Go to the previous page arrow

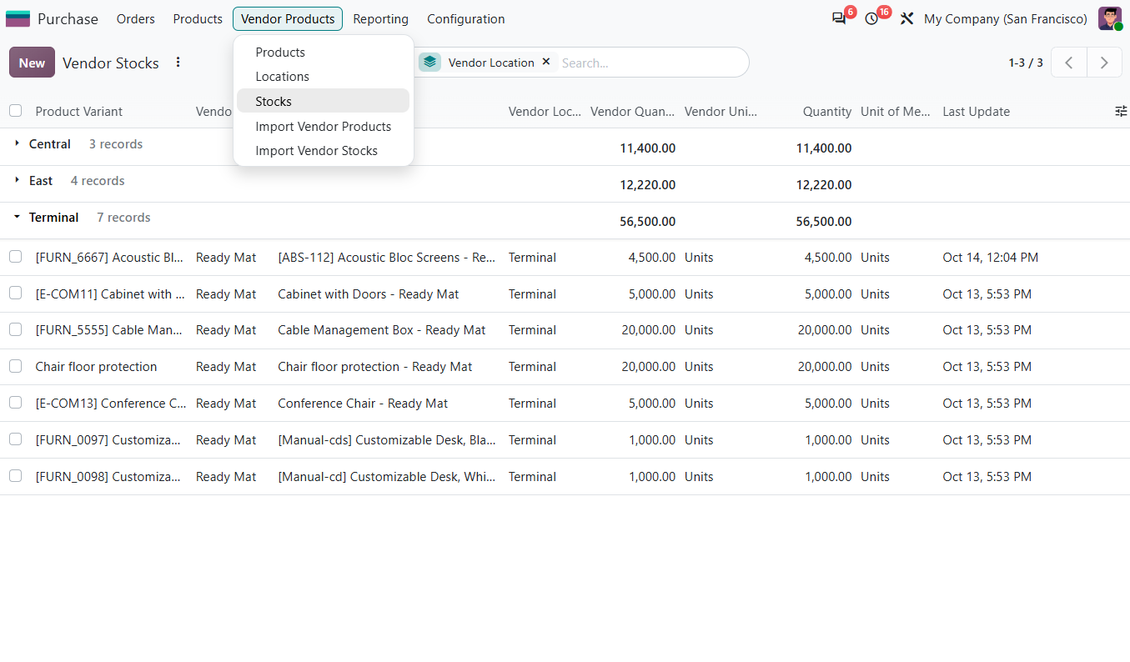tap(1069, 63)
